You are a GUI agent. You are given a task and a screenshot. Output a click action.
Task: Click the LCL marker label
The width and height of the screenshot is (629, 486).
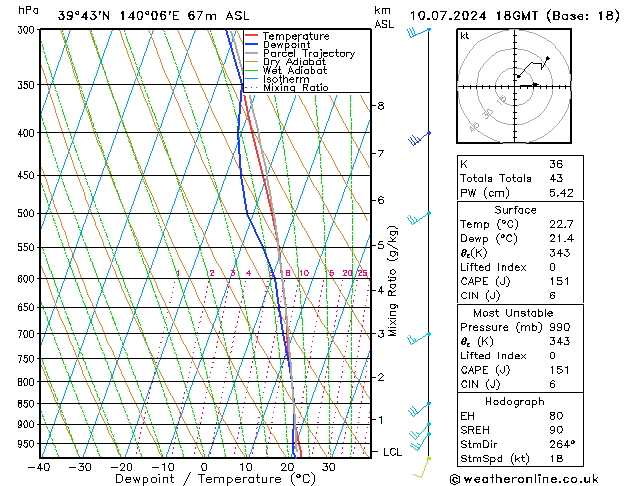click(x=392, y=452)
